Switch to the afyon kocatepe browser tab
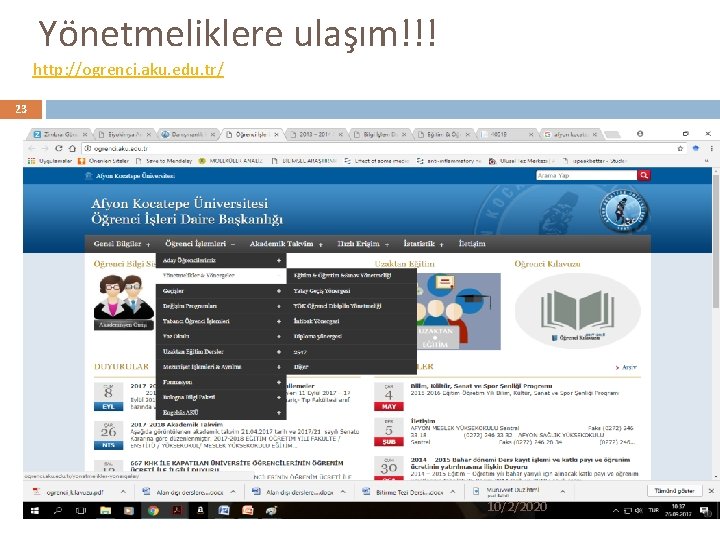 pyautogui.click(x=569, y=135)
